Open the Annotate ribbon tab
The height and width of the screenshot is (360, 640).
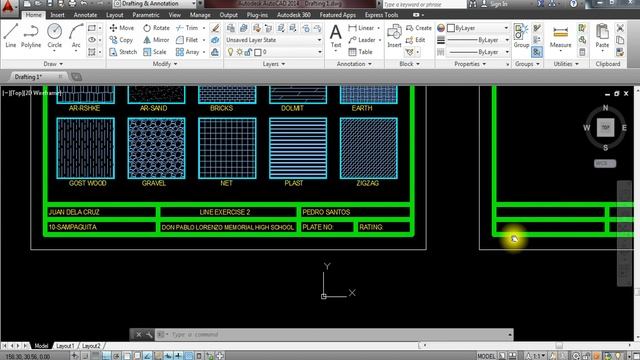coord(85,15)
